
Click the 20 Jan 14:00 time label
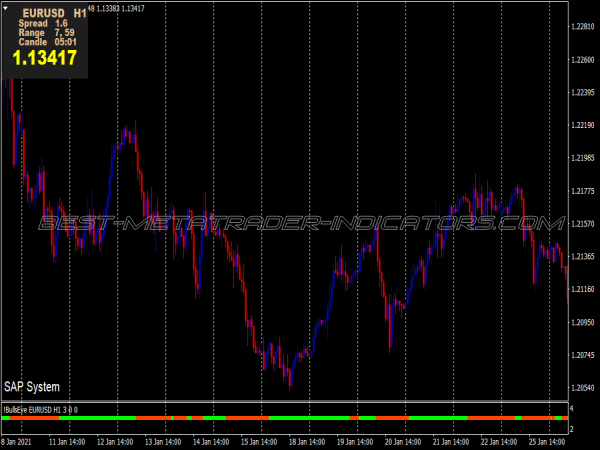403,442
